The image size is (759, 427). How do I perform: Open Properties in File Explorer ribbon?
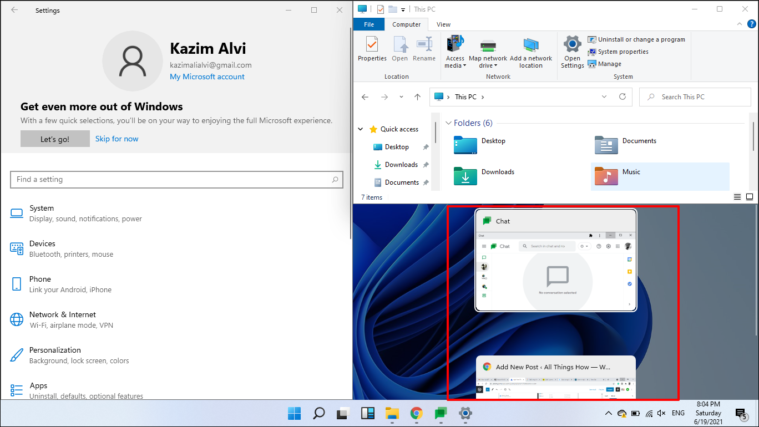click(372, 48)
